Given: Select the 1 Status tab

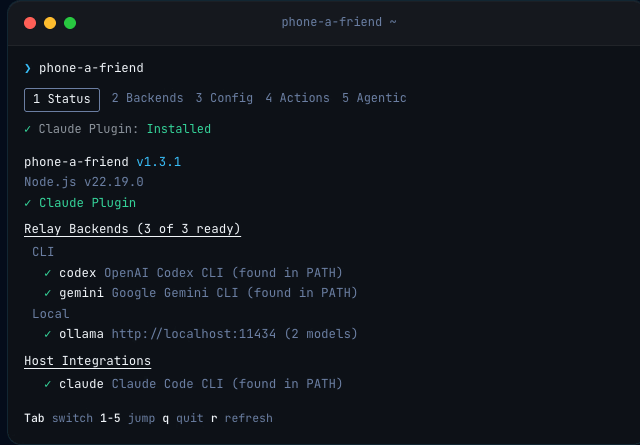Looking at the screenshot, I should [x=62, y=100].
